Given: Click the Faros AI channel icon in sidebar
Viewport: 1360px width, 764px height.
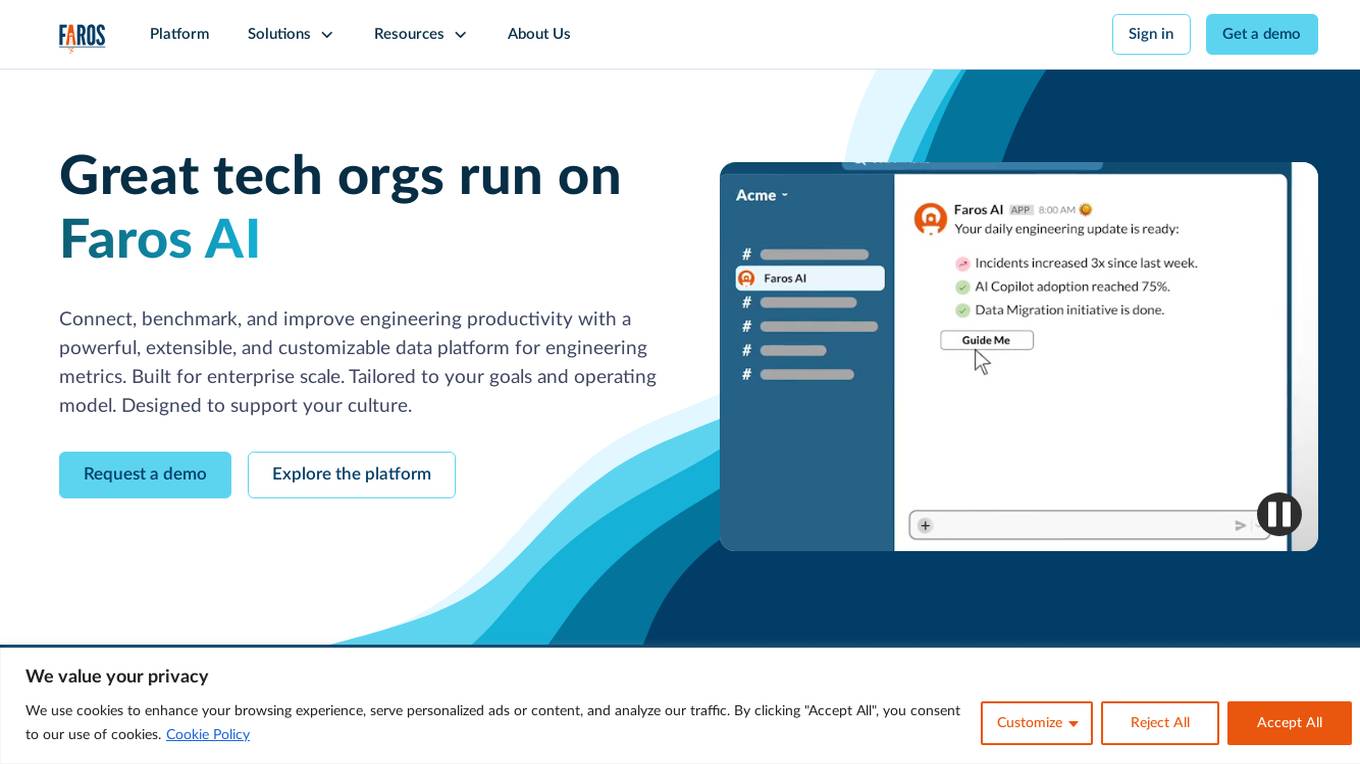Looking at the screenshot, I should tap(746, 278).
